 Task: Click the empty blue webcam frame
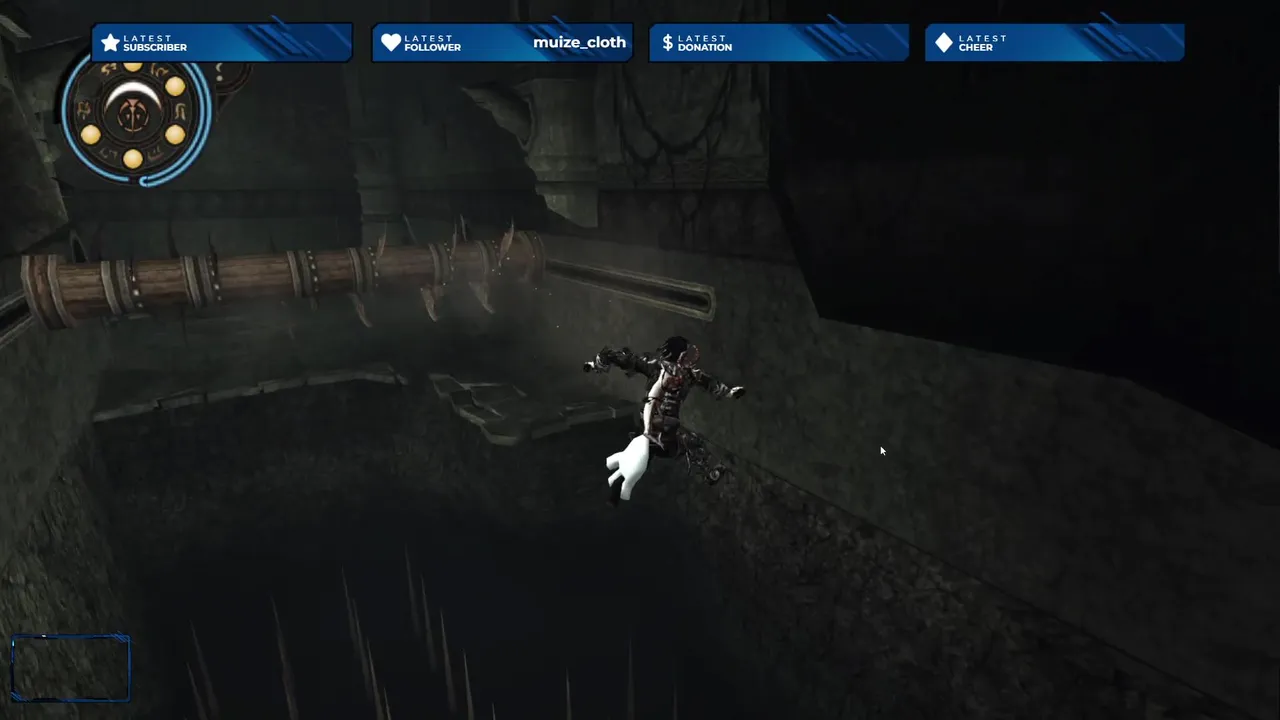click(x=70, y=667)
